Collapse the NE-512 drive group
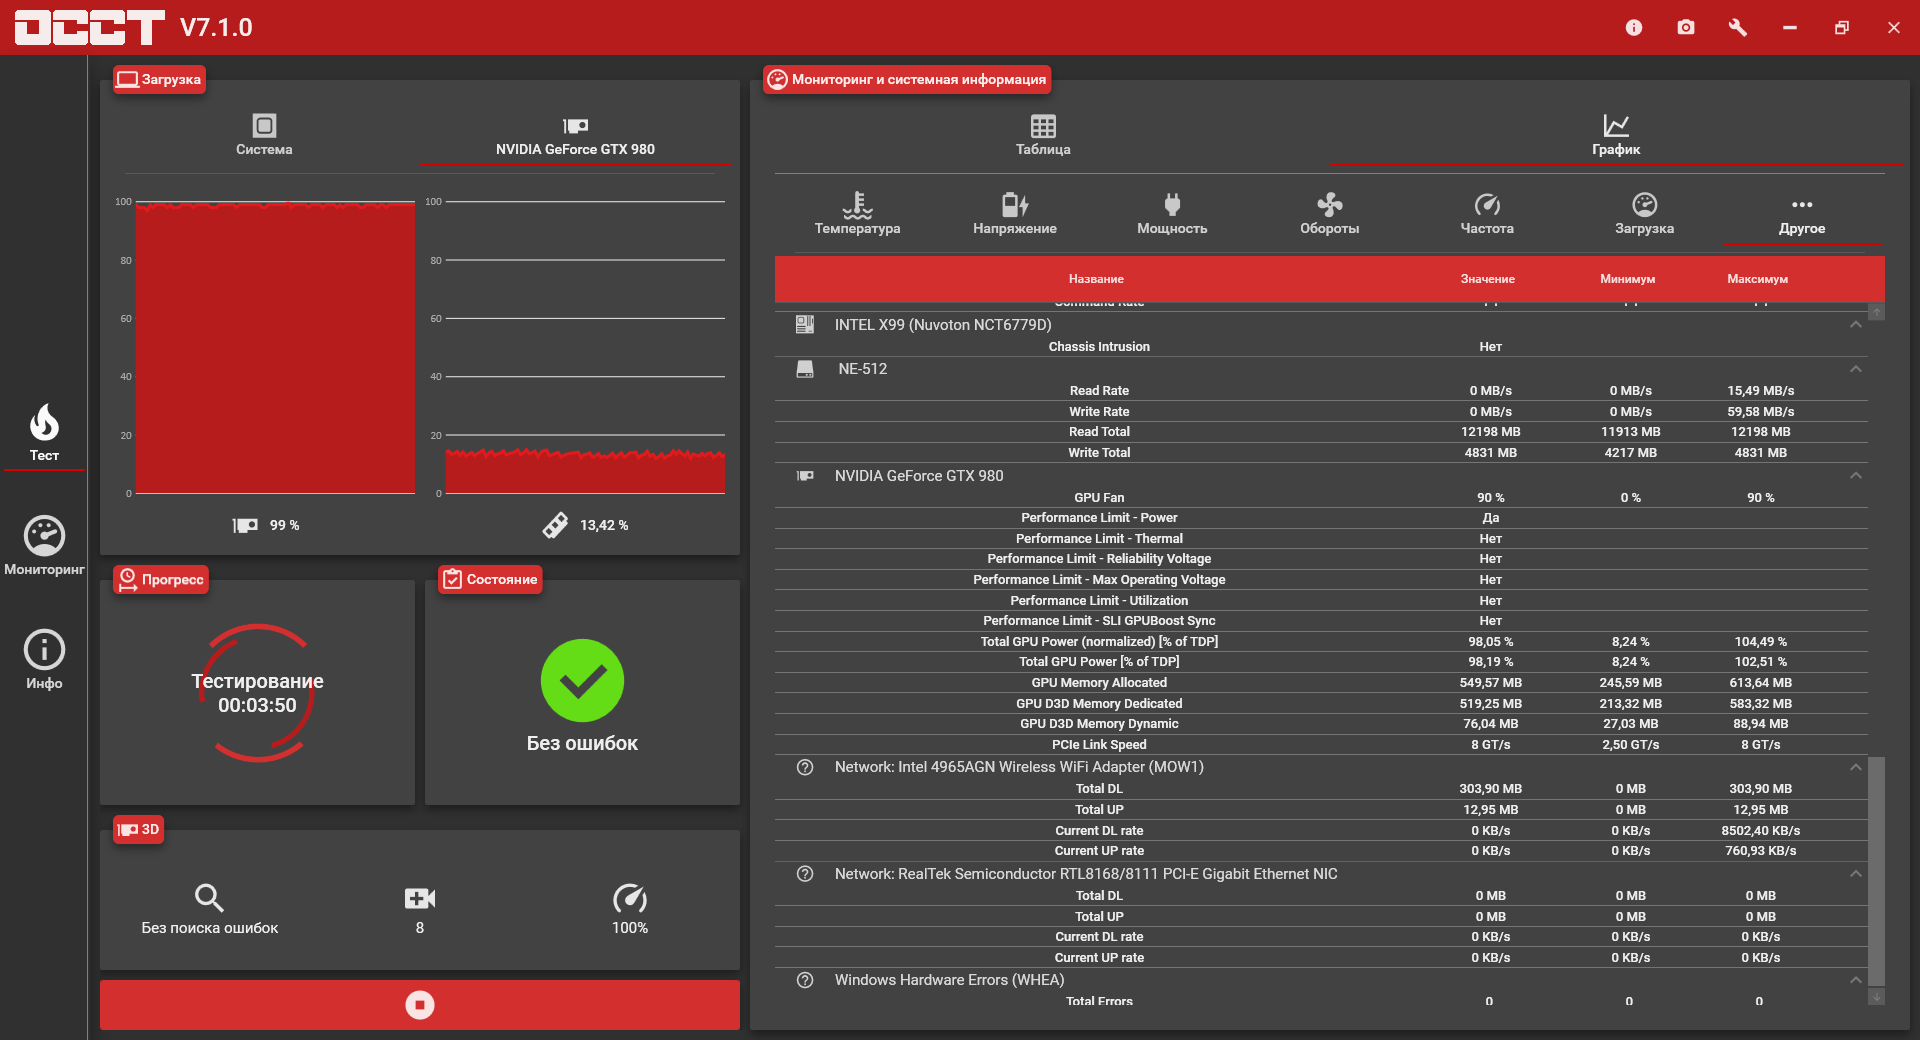 coord(1855,369)
